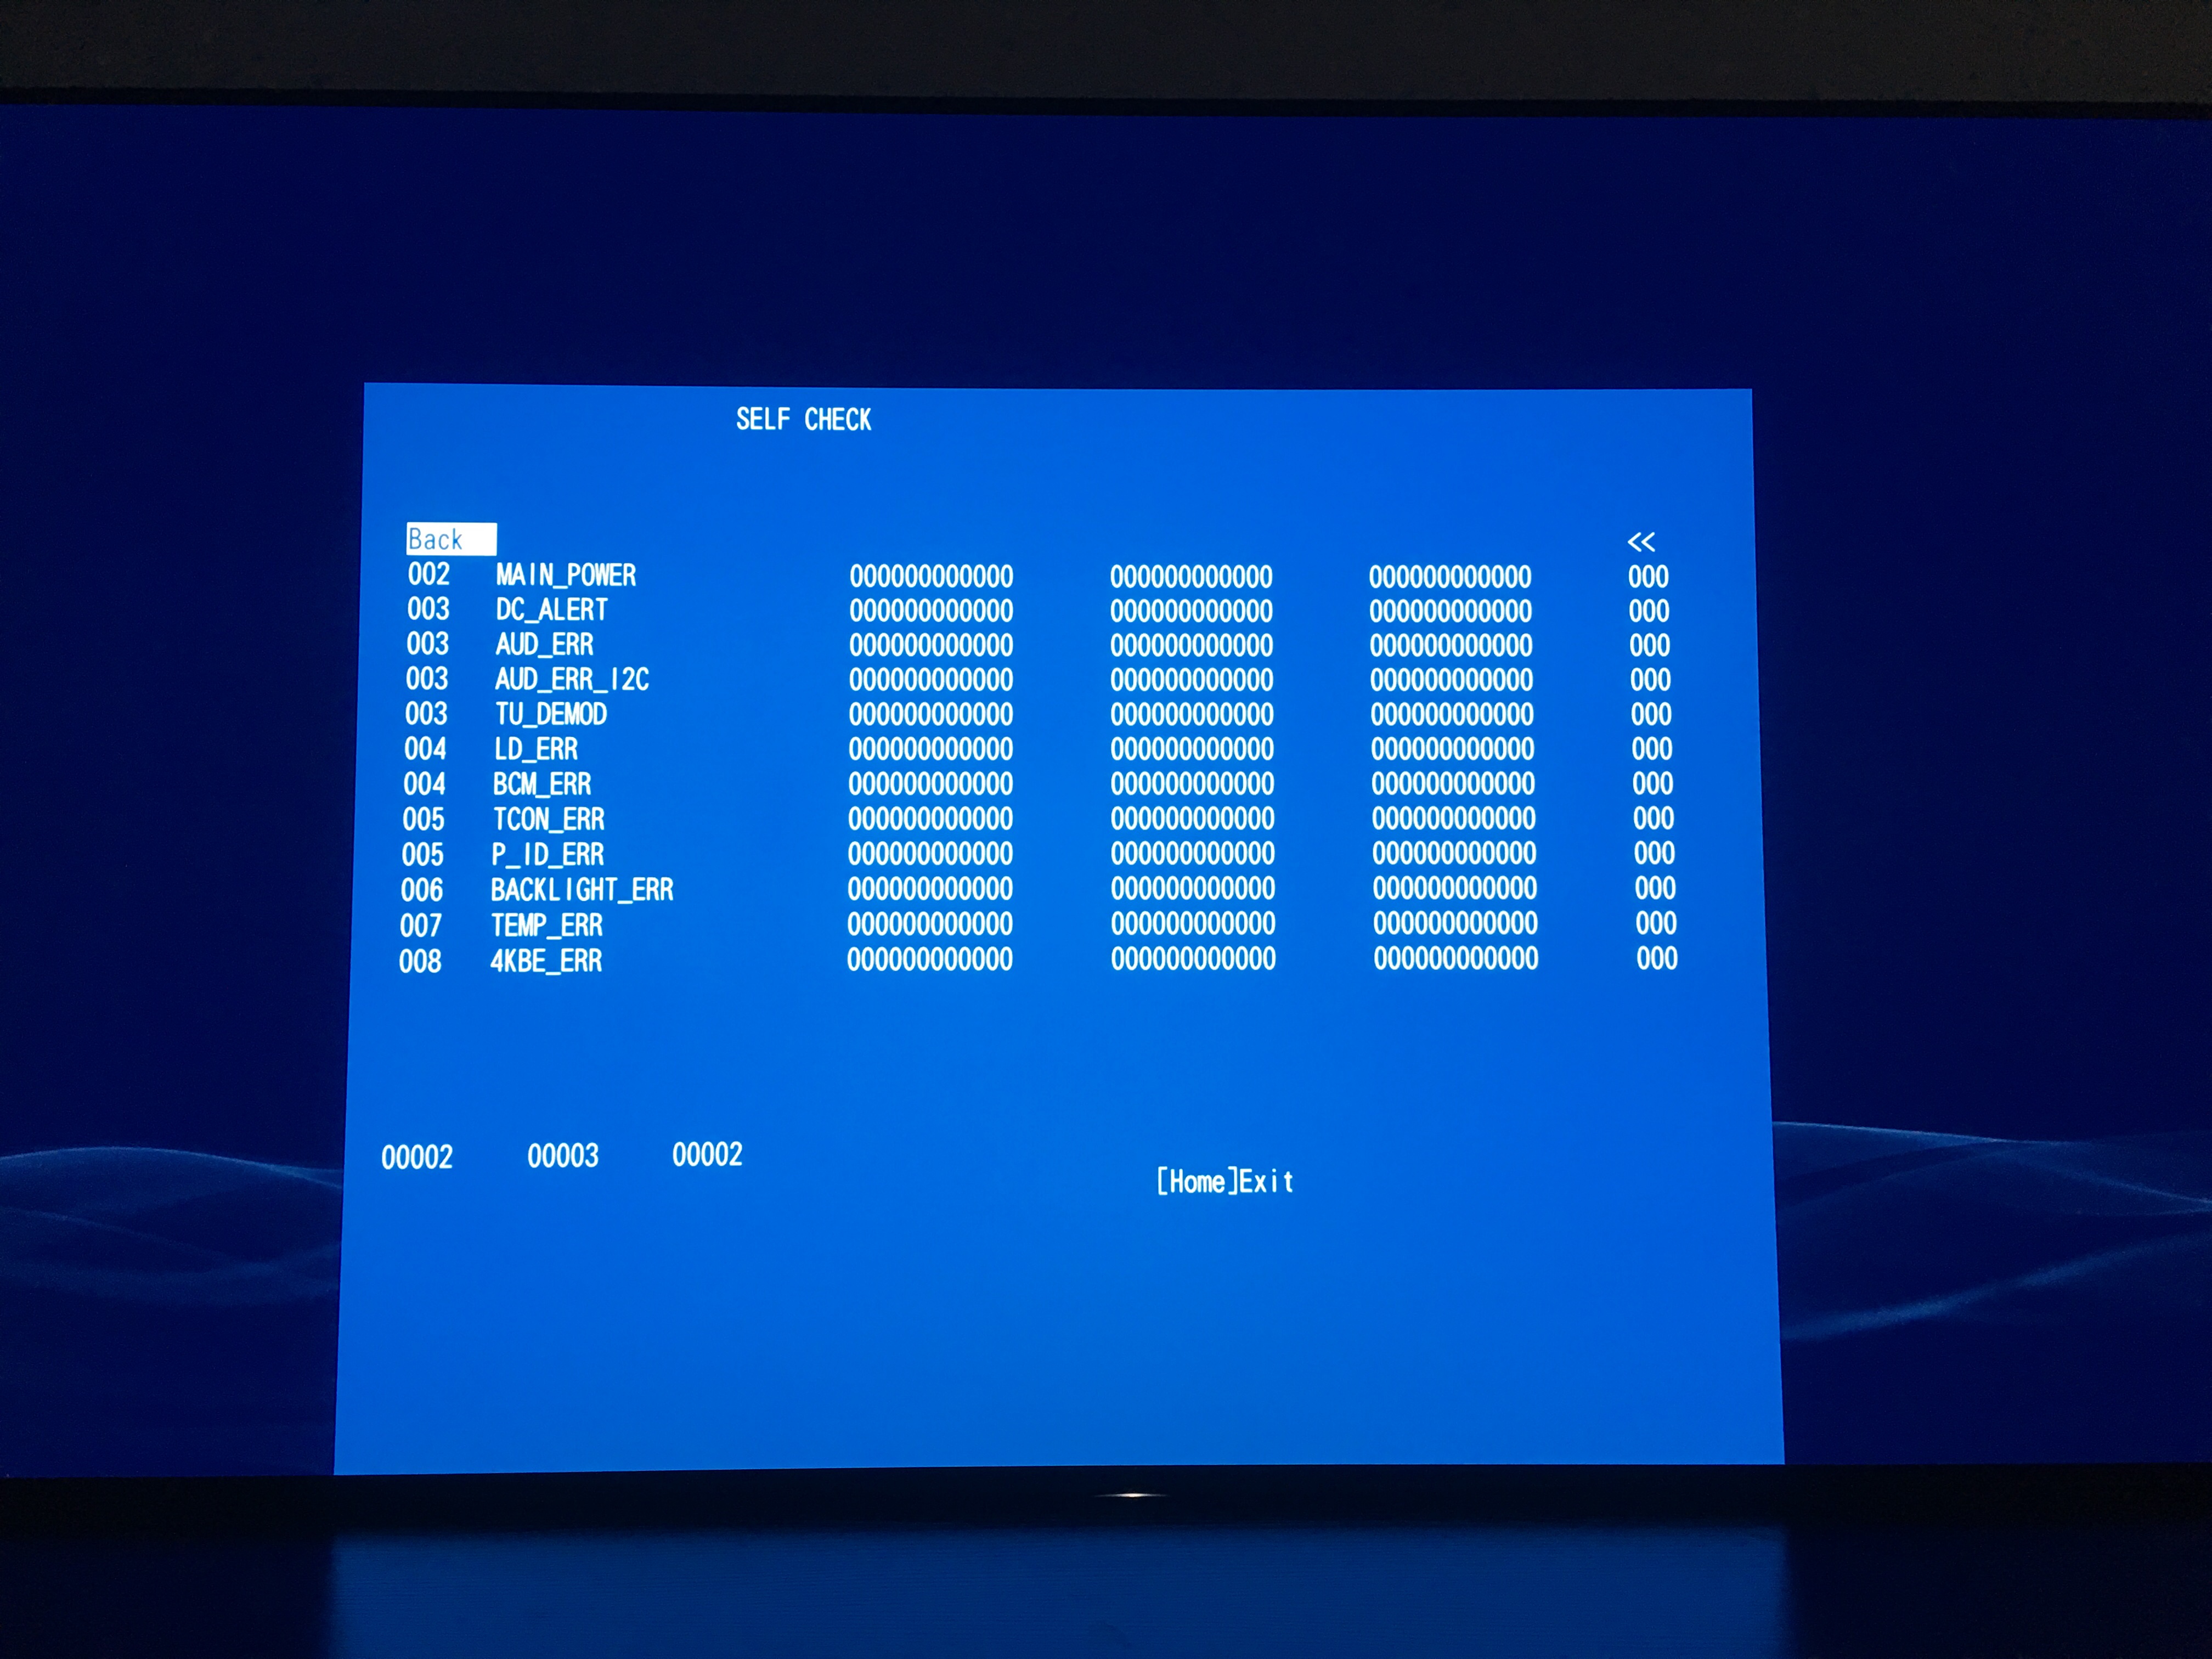Screen dimensions: 2212x1659
Task: Click the AUD_ERR_I2C entry
Action: point(571,680)
